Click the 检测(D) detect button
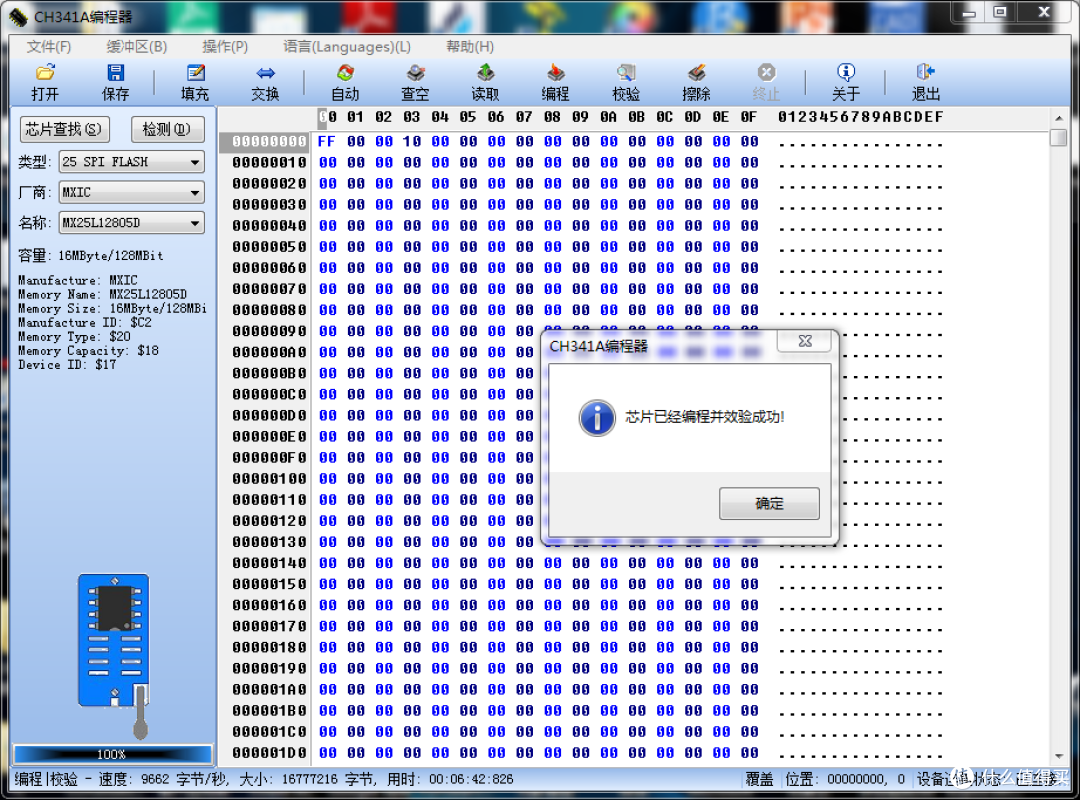Viewport: 1080px width, 800px height. 167,130
